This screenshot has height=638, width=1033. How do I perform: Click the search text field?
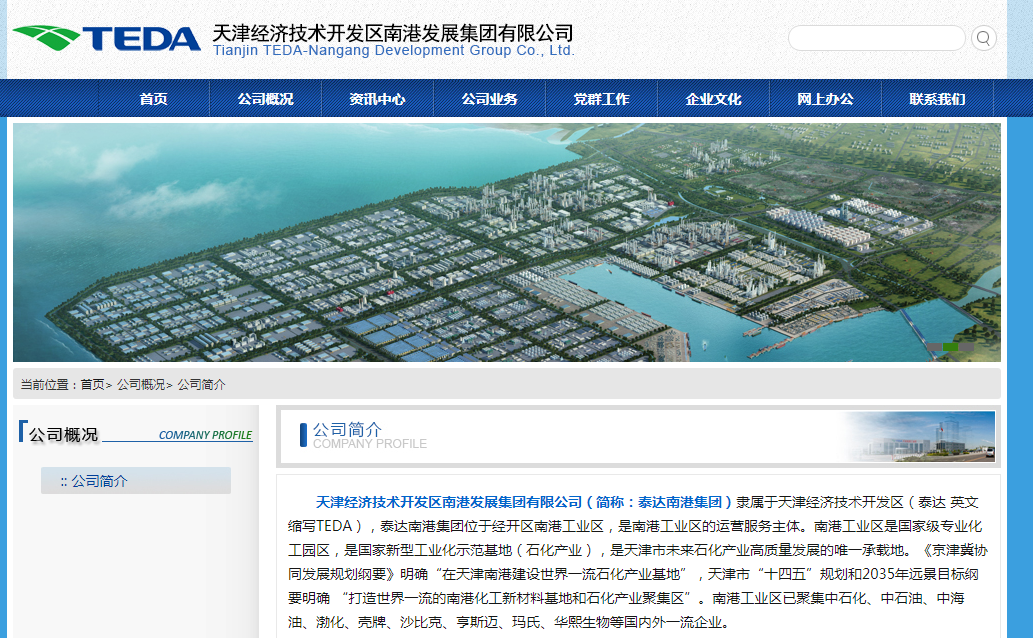876,39
